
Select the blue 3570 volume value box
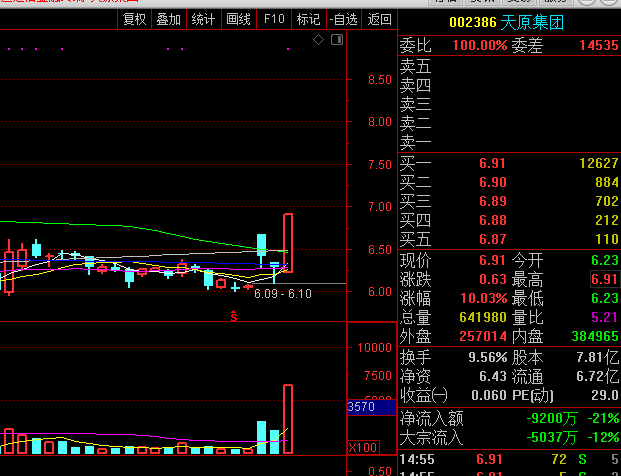[x=372, y=407]
